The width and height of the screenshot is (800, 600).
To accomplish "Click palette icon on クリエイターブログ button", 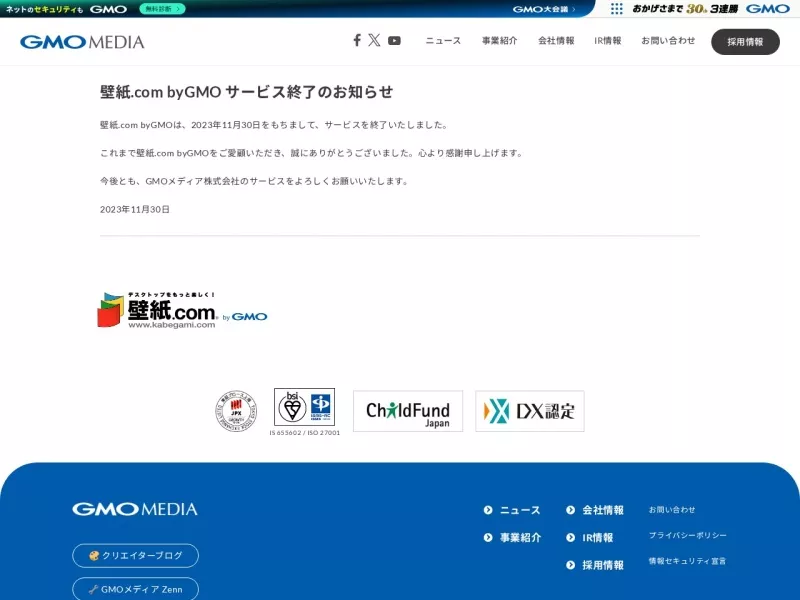I will pos(94,556).
